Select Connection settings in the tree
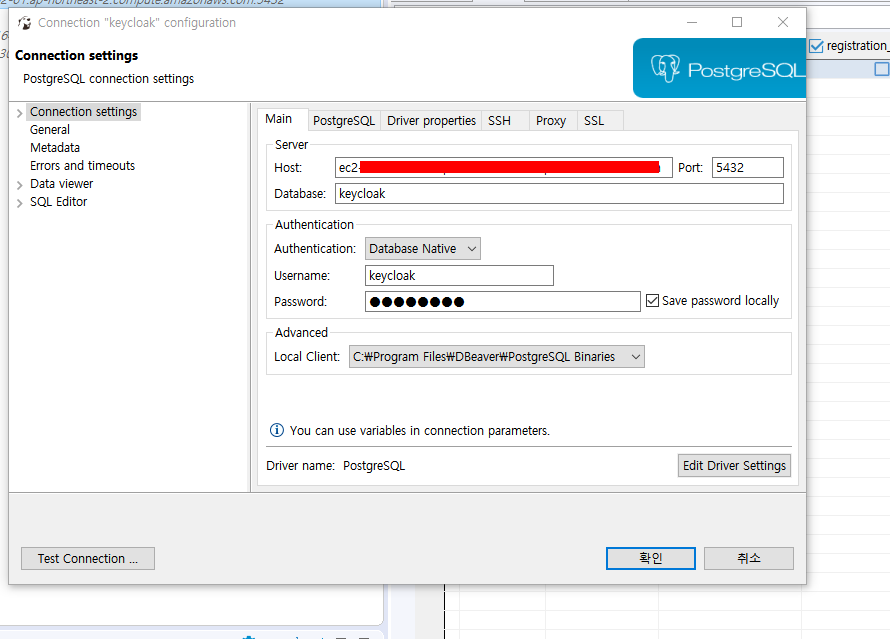Screen dimensions: 890x639 (x=83, y=112)
